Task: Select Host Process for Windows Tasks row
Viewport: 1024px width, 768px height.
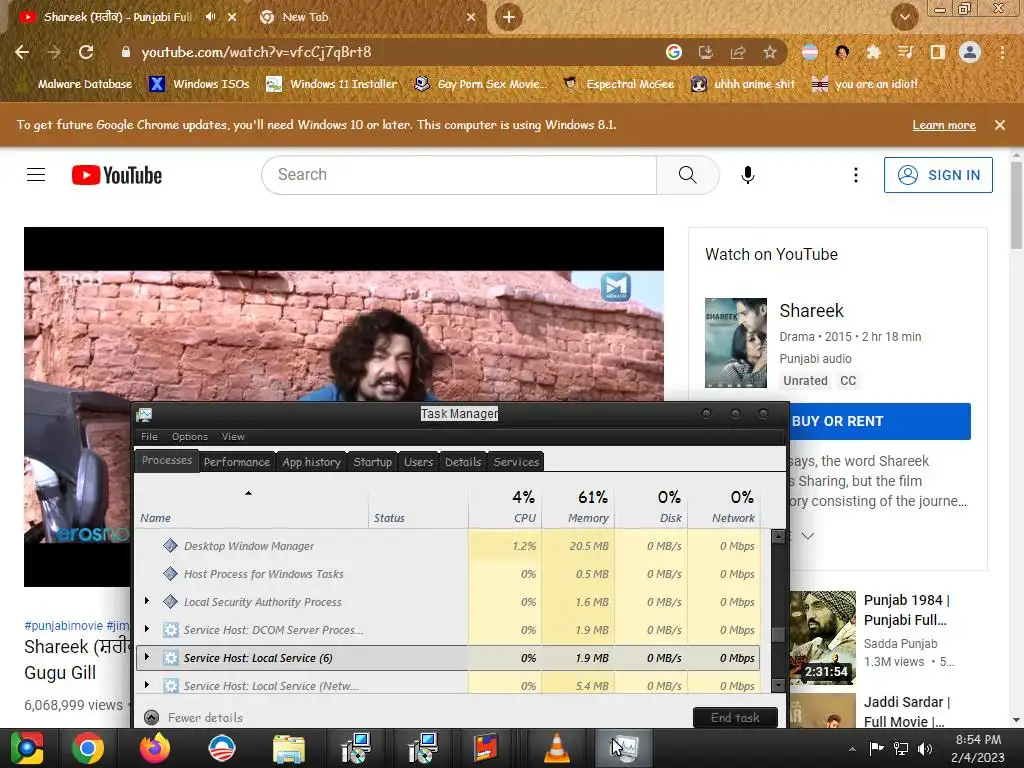Action: tap(447, 573)
